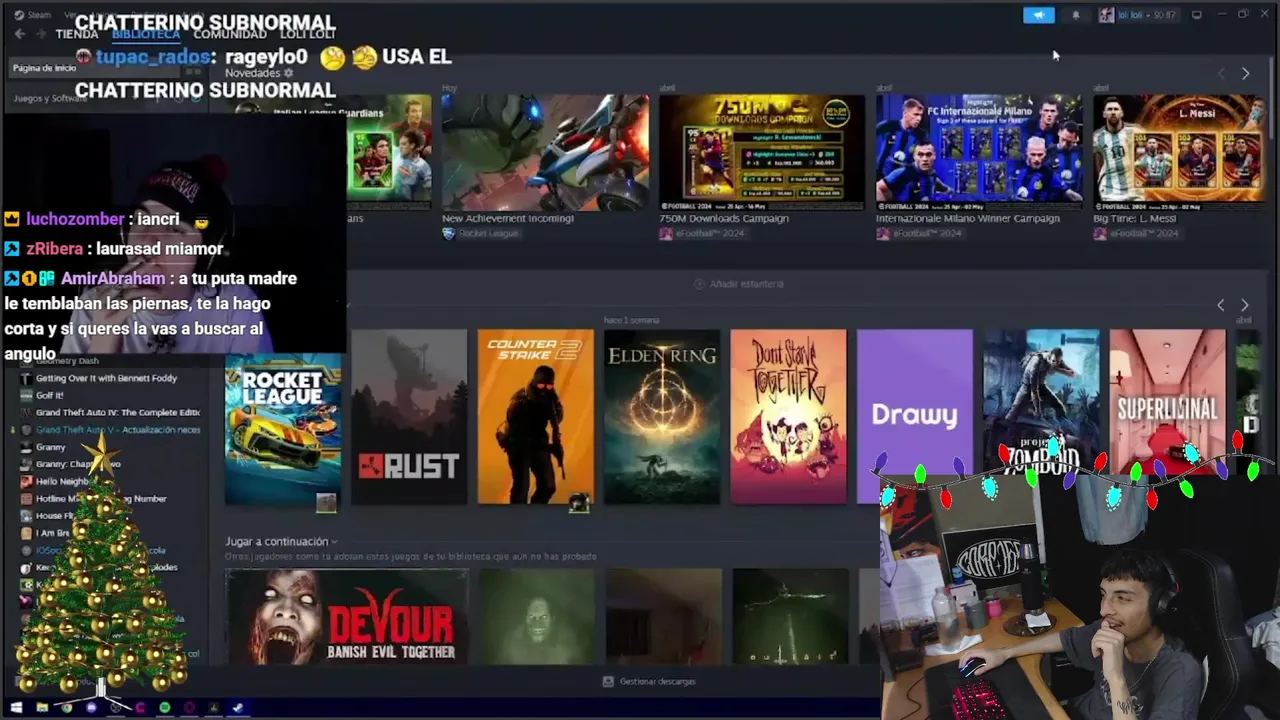Click the Gestionar descargas download icon

(608, 681)
